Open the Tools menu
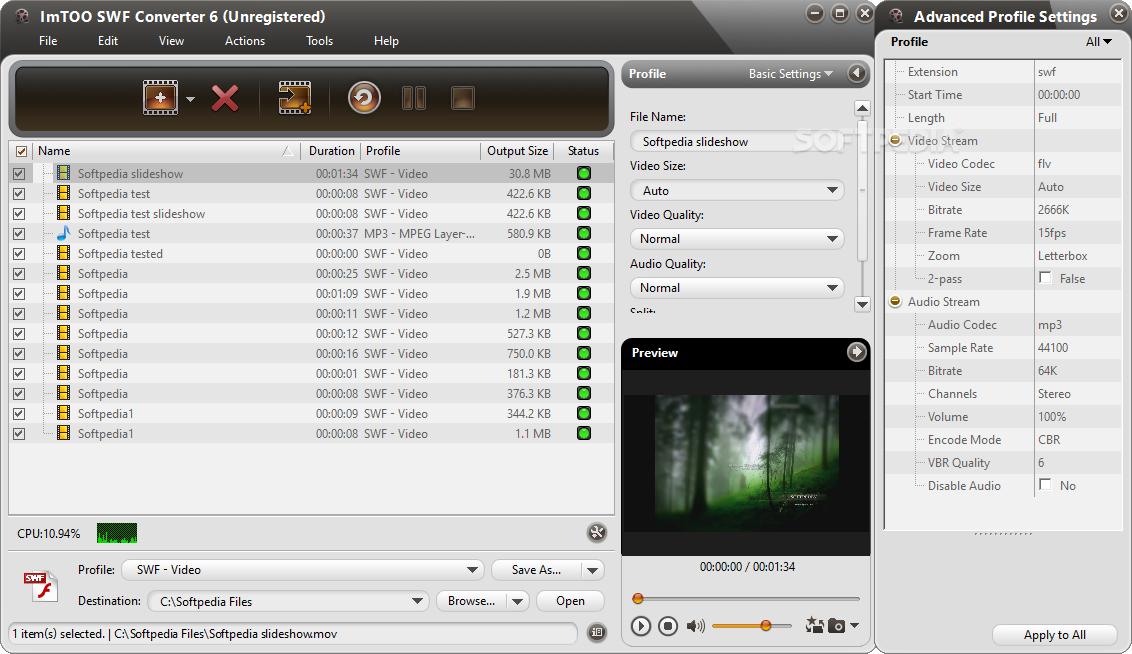Viewport: 1132px width, 654px height. tap(319, 40)
